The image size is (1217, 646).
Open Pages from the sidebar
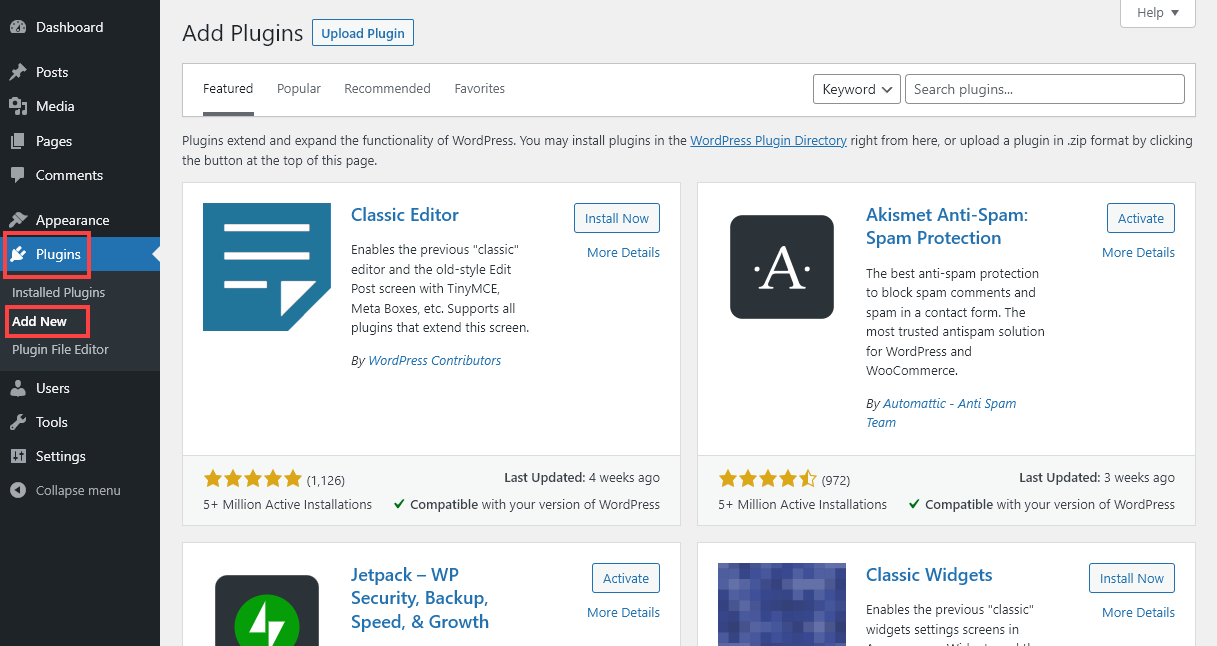click(x=51, y=141)
